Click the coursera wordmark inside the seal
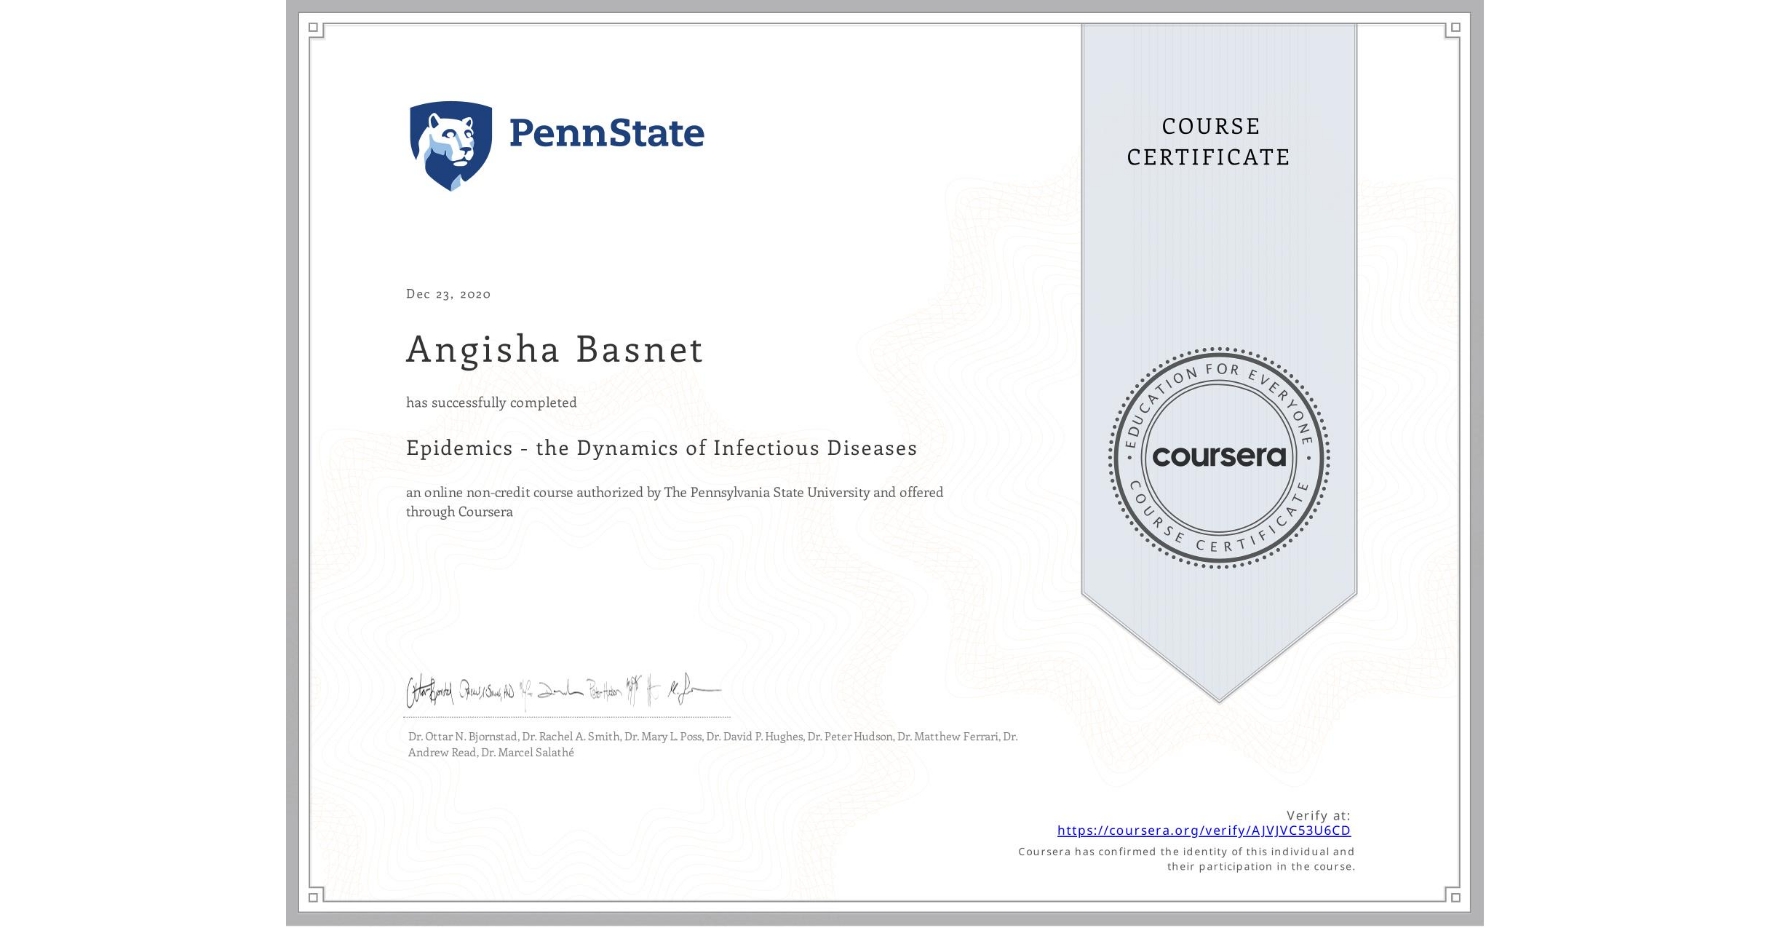Viewport: 1772px width, 928px height. tap(1219, 457)
